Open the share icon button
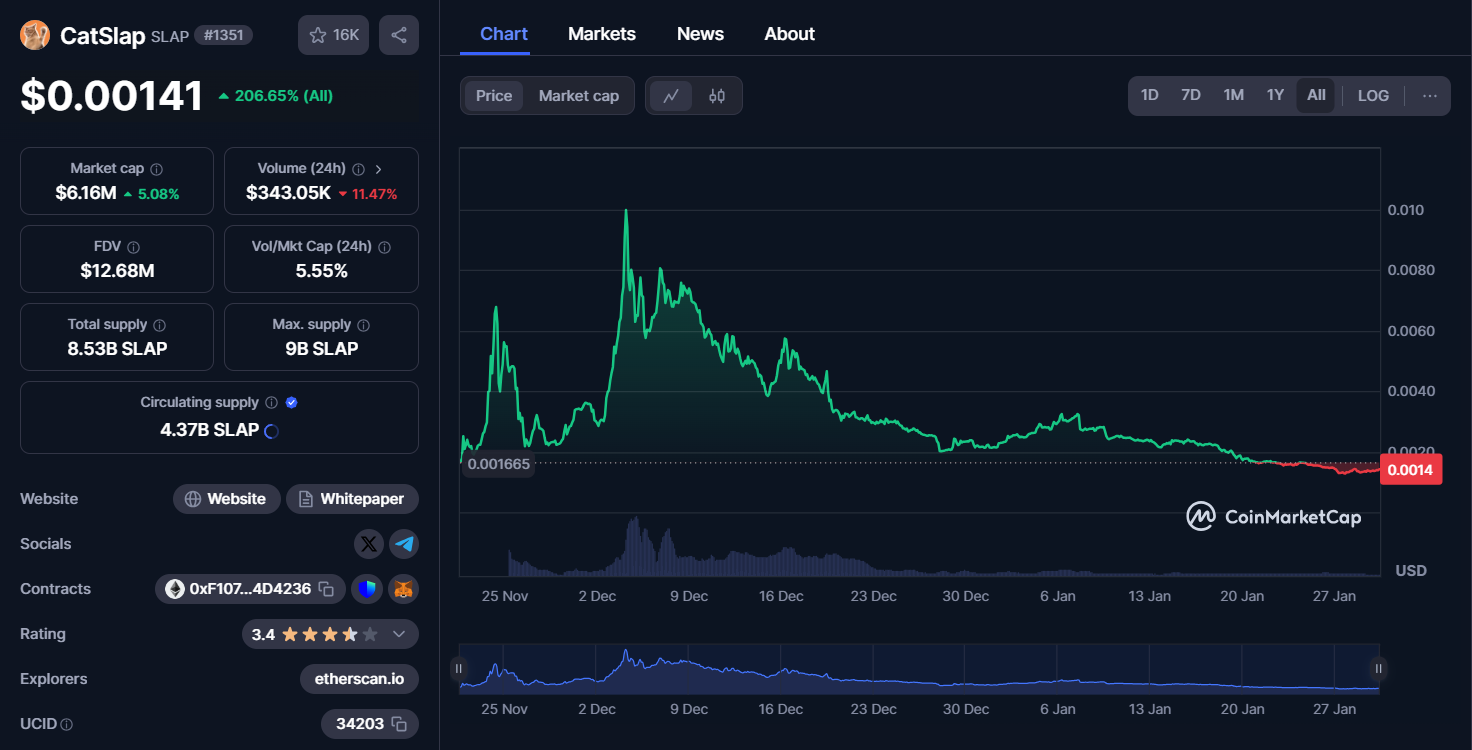This screenshot has width=1472, height=750. [x=399, y=35]
